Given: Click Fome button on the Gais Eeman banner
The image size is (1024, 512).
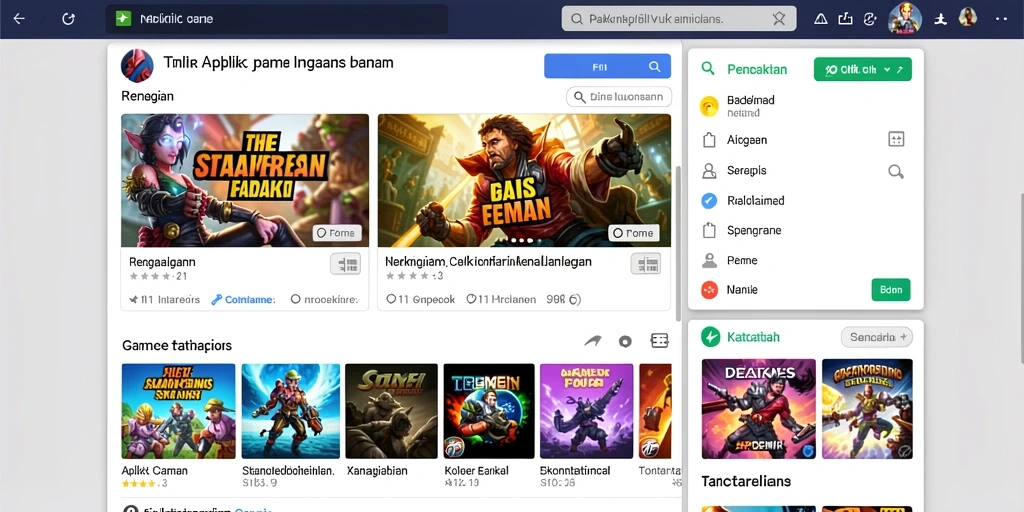Looking at the screenshot, I should 633,232.
